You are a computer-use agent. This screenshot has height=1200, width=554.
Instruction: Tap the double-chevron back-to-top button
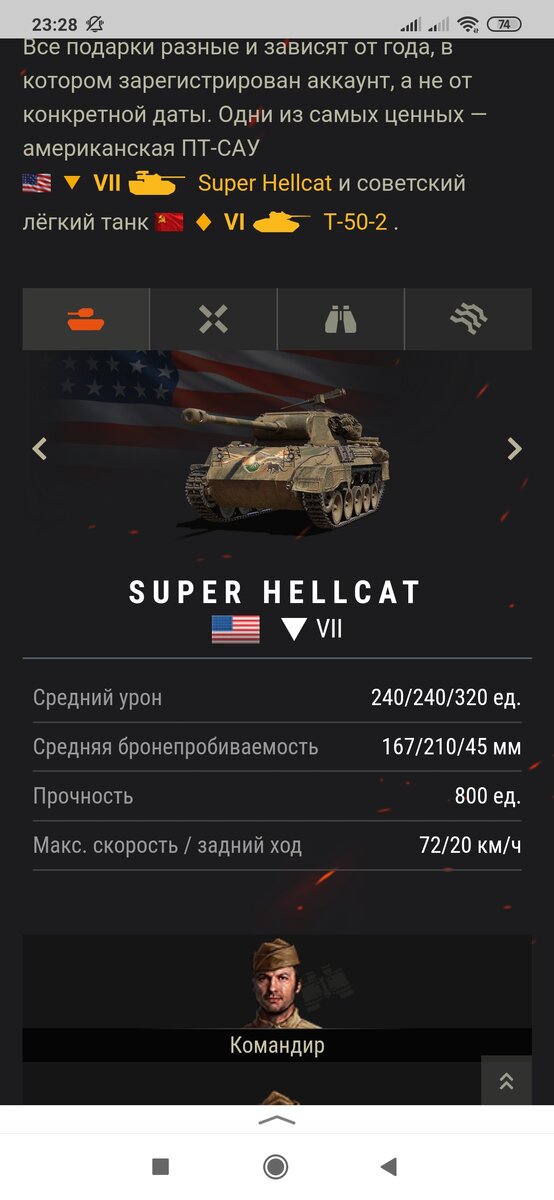click(506, 1081)
